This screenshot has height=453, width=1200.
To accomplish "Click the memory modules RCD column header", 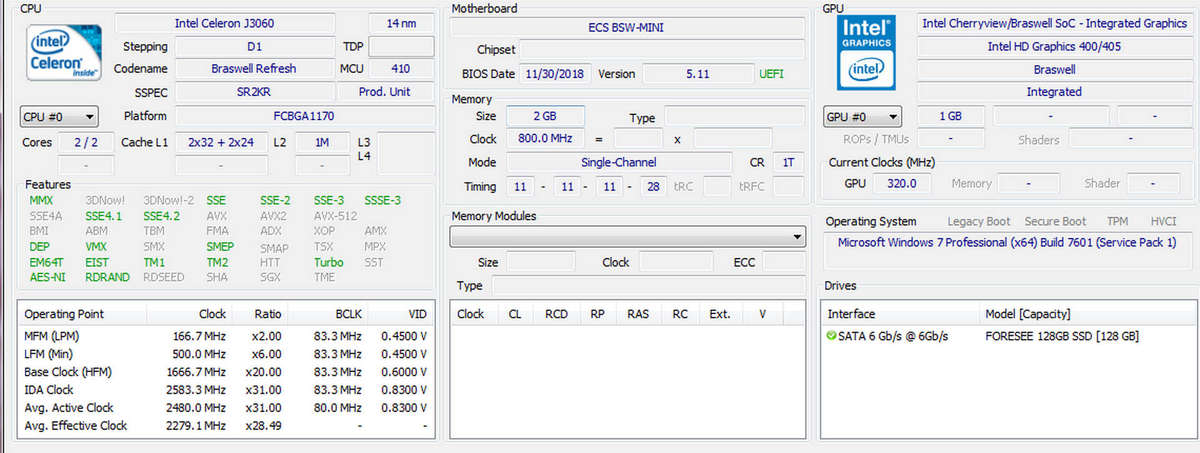I will (555, 314).
